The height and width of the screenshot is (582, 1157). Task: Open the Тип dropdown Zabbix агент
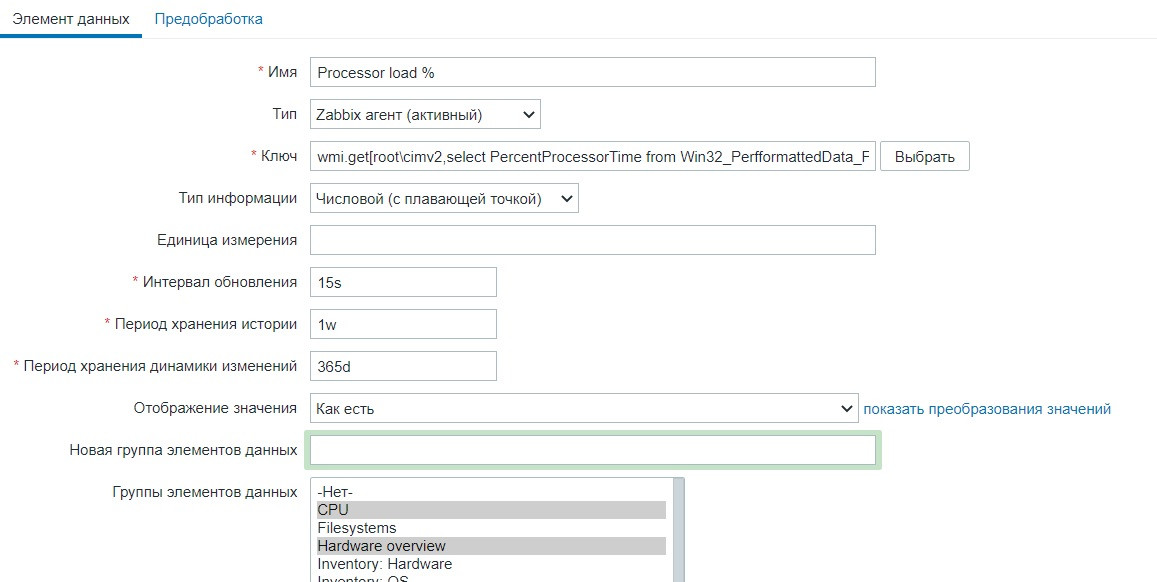[x=425, y=114]
